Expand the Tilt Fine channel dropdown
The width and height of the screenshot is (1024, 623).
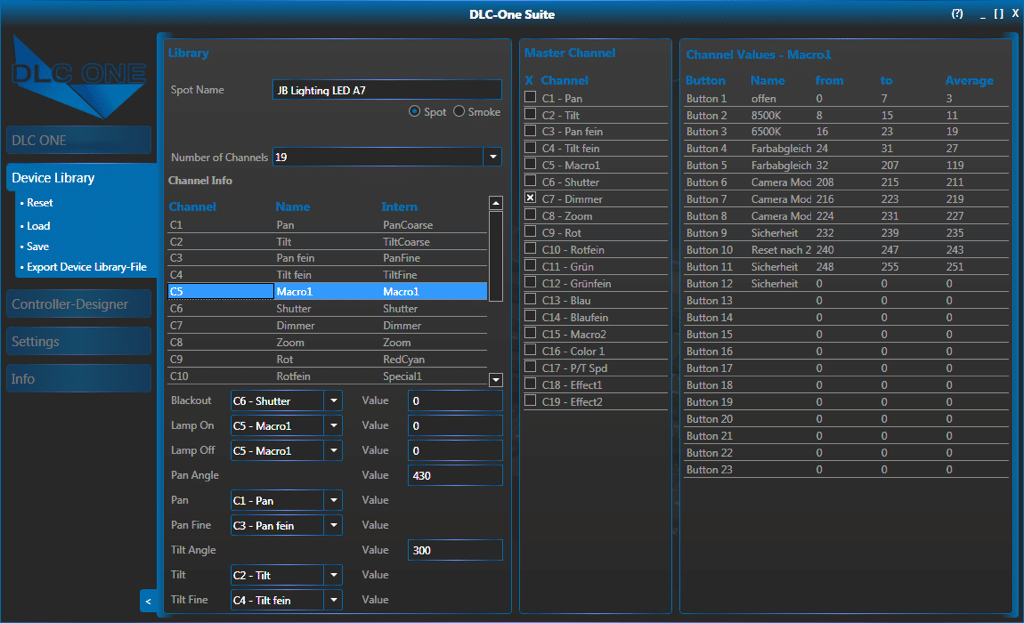[x=332, y=600]
